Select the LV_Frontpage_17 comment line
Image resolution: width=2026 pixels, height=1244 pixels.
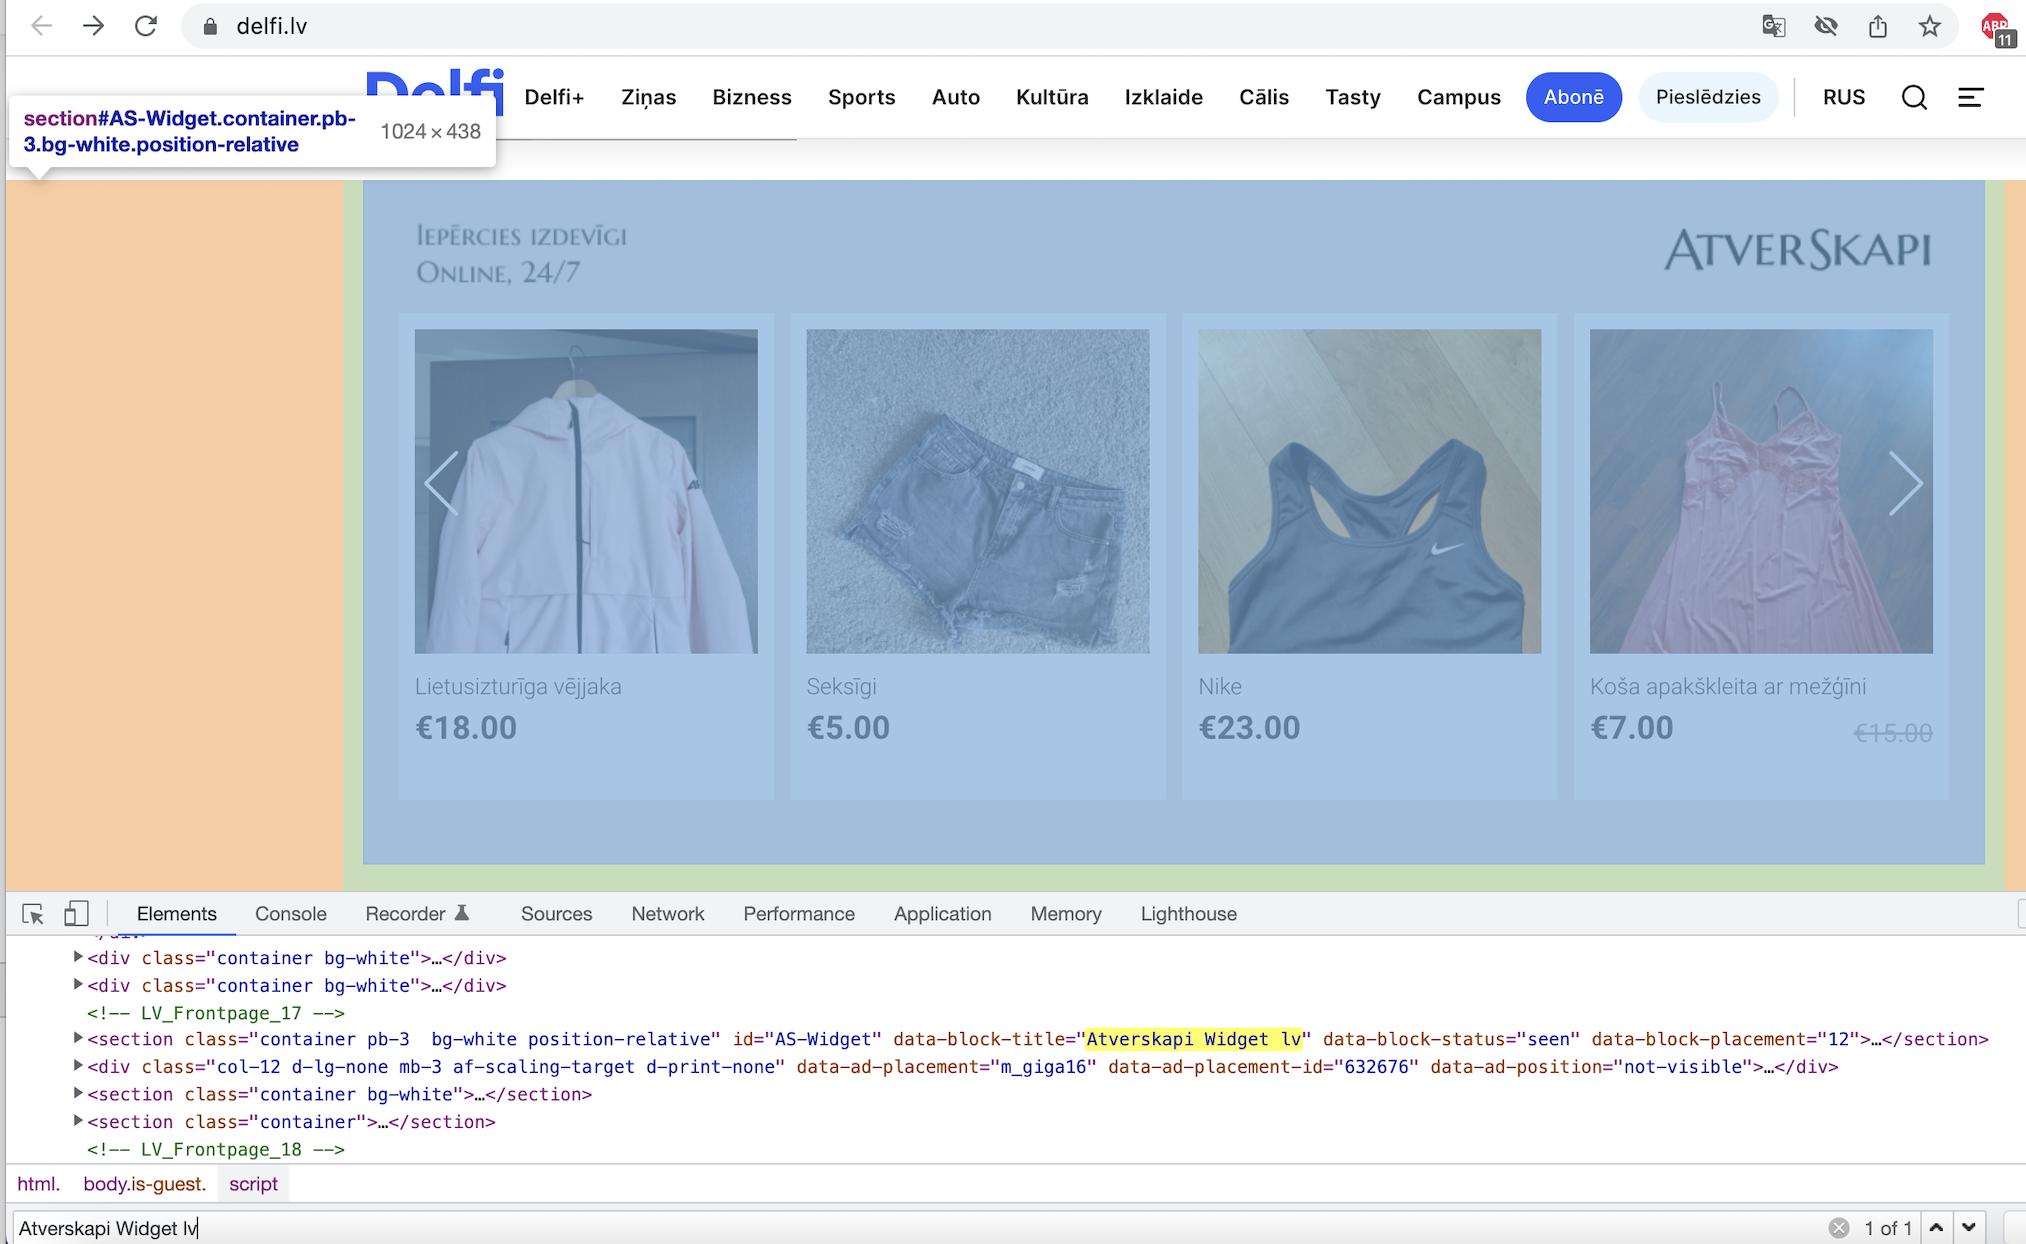click(216, 1012)
